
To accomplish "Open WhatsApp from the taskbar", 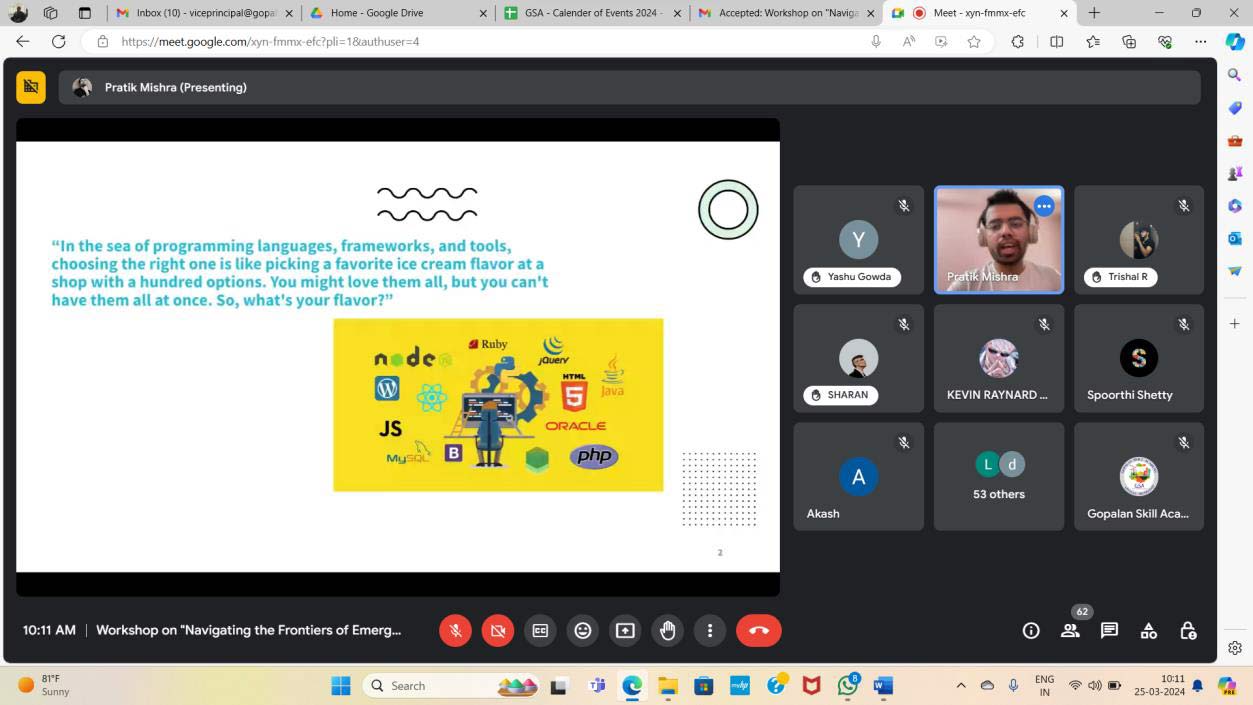I will click(x=848, y=685).
